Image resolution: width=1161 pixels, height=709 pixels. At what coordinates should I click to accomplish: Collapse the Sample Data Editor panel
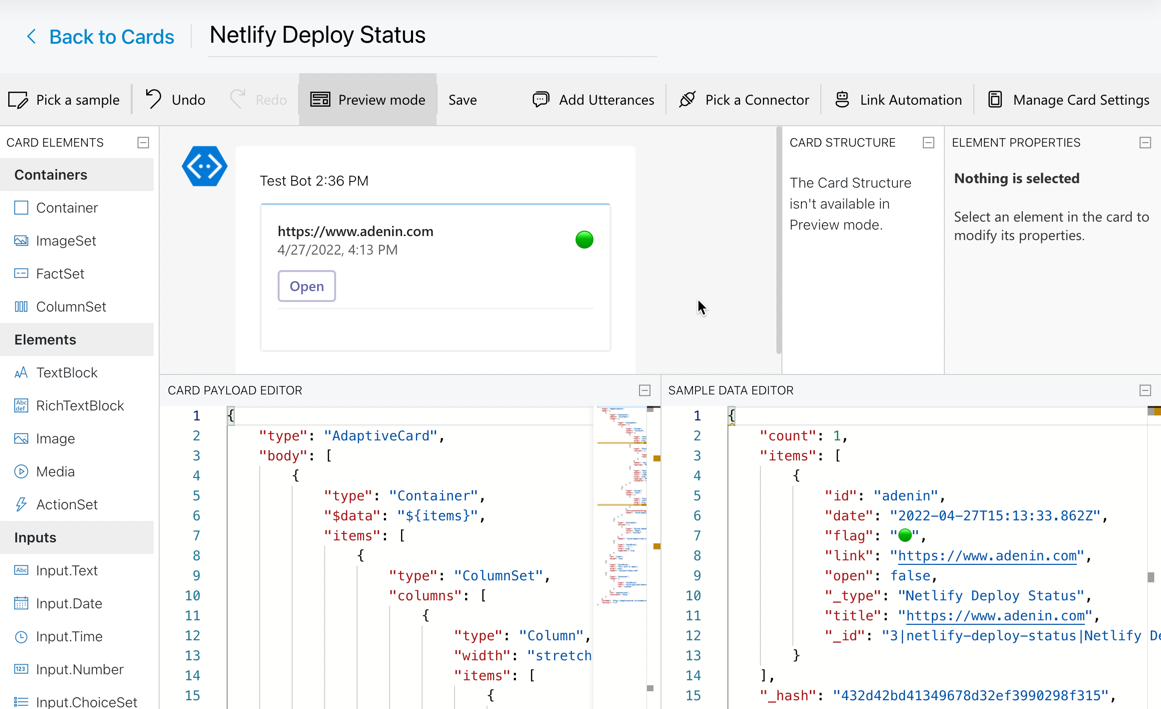(1145, 391)
